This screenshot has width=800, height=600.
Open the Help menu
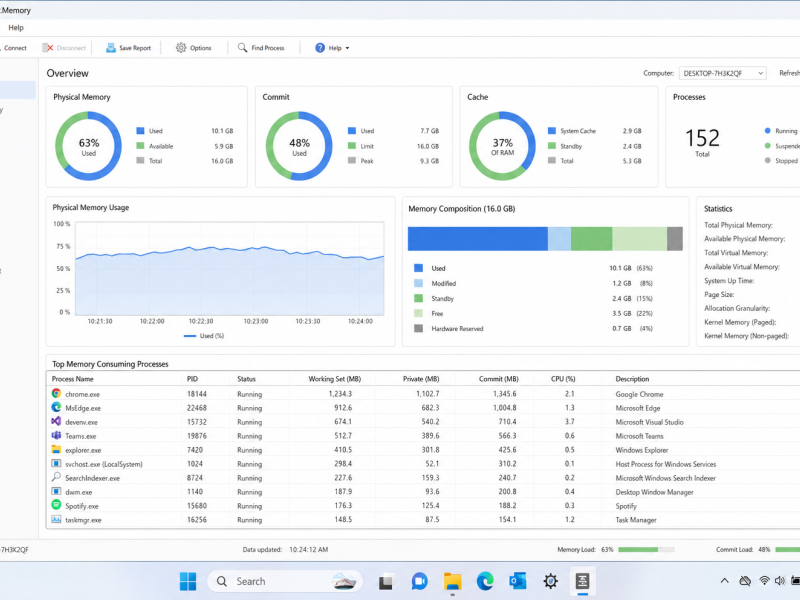(16, 28)
